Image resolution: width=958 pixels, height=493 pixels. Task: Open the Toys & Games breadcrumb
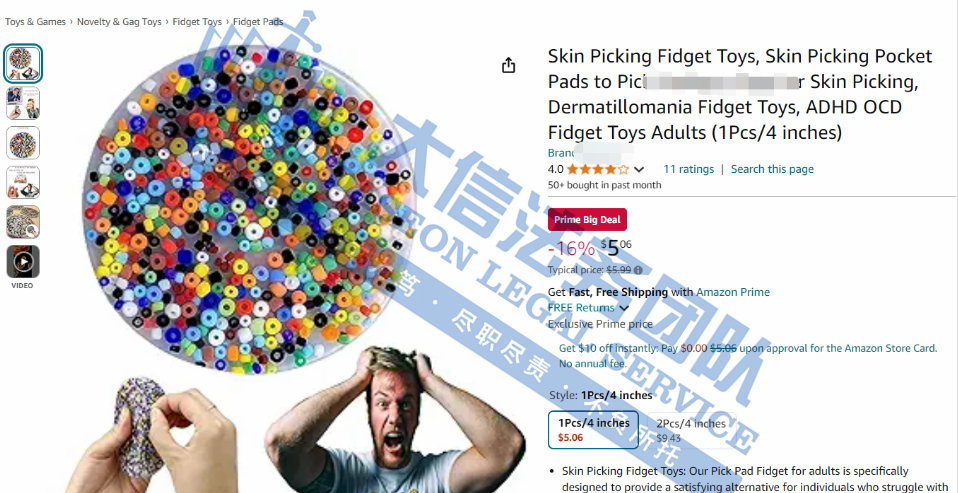(35, 21)
